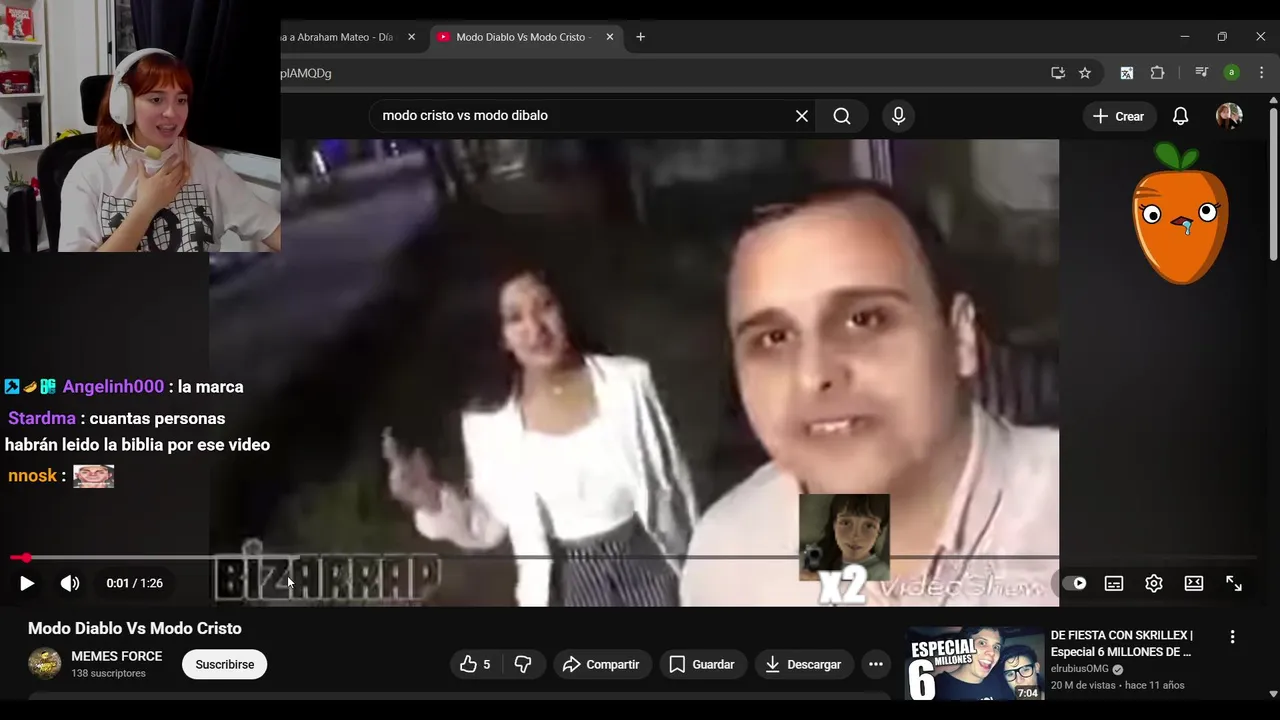Click the video title Modo Diablo Vs Modo Cristo

(x=135, y=628)
